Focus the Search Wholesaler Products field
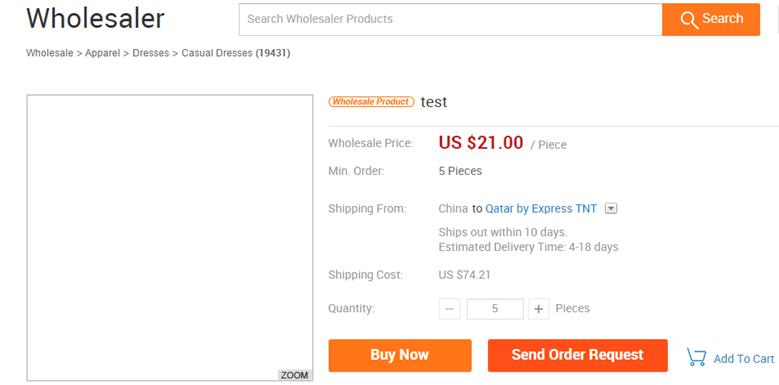Image resolution: width=779 pixels, height=385 pixels. pyautogui.click(x=450, y=19)
